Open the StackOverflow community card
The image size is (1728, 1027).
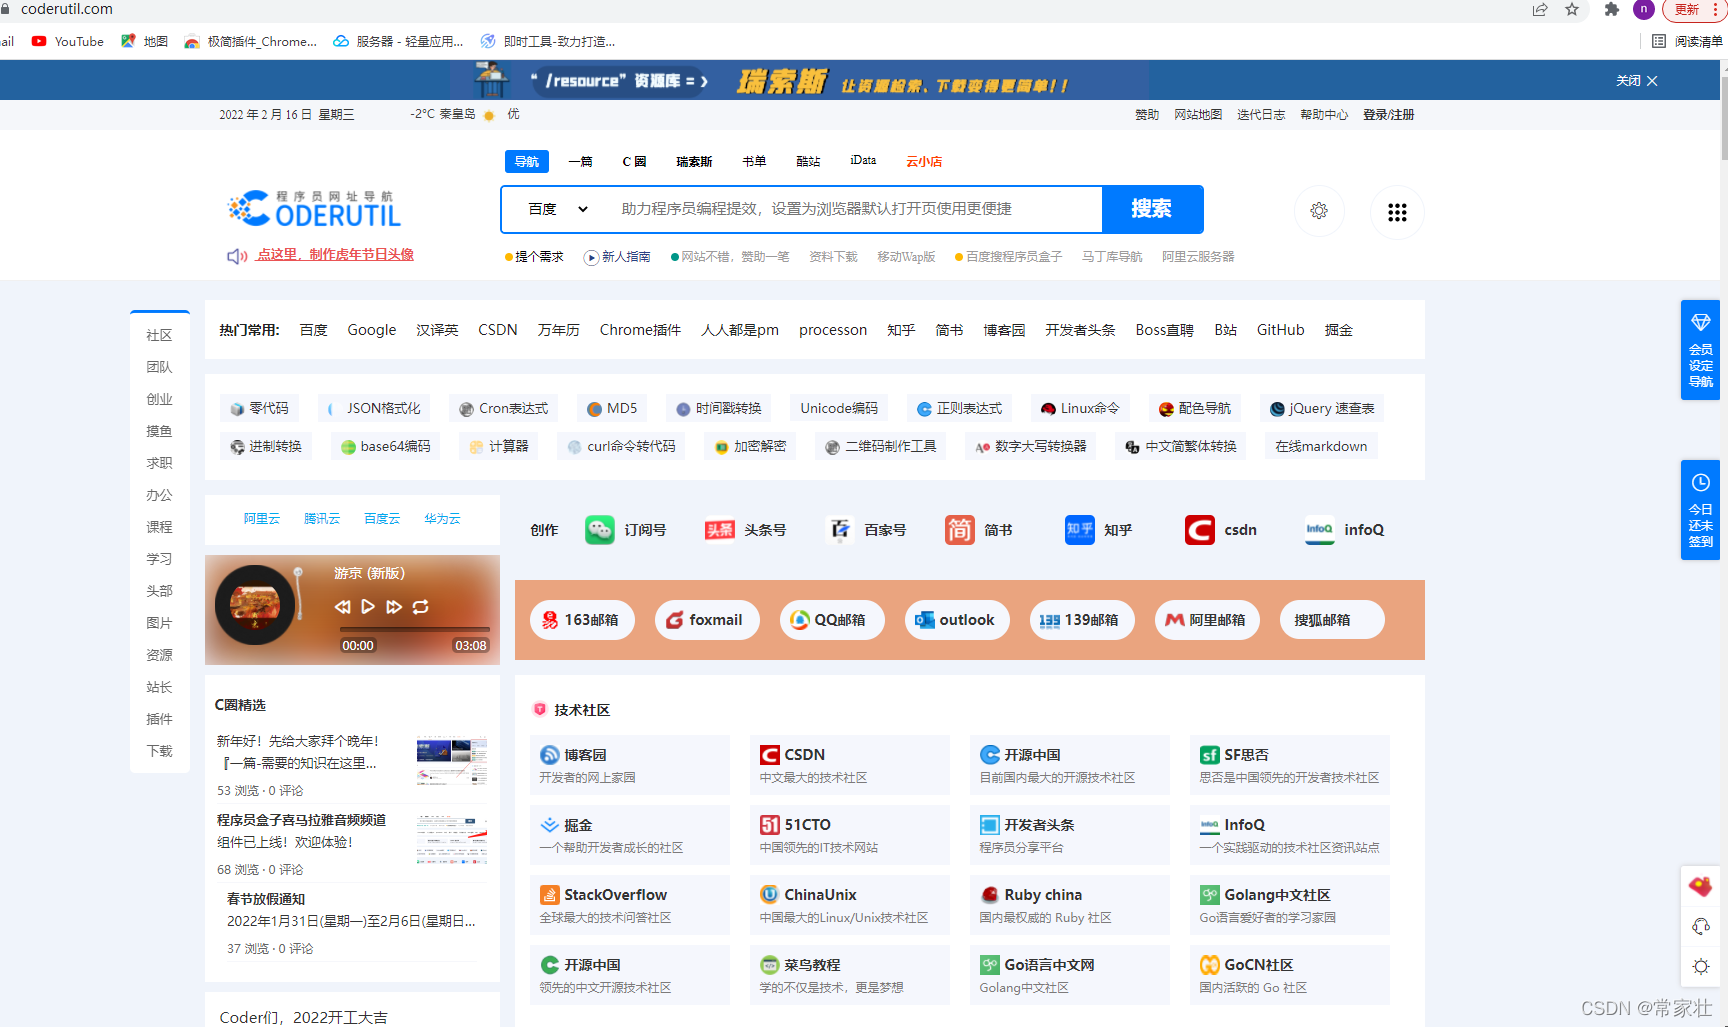coord(630,905)
